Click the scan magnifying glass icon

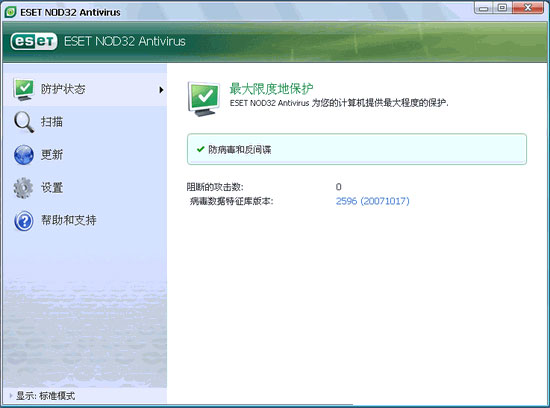click(24, 122)
